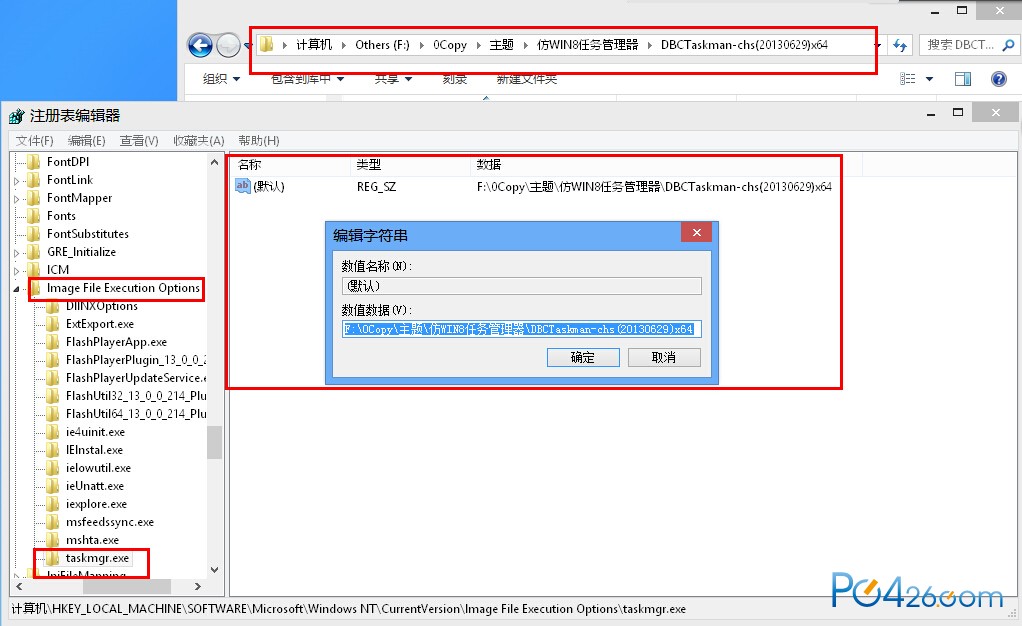Select Image File Execution Options key

pyautogui.click(x=123, y=288)
